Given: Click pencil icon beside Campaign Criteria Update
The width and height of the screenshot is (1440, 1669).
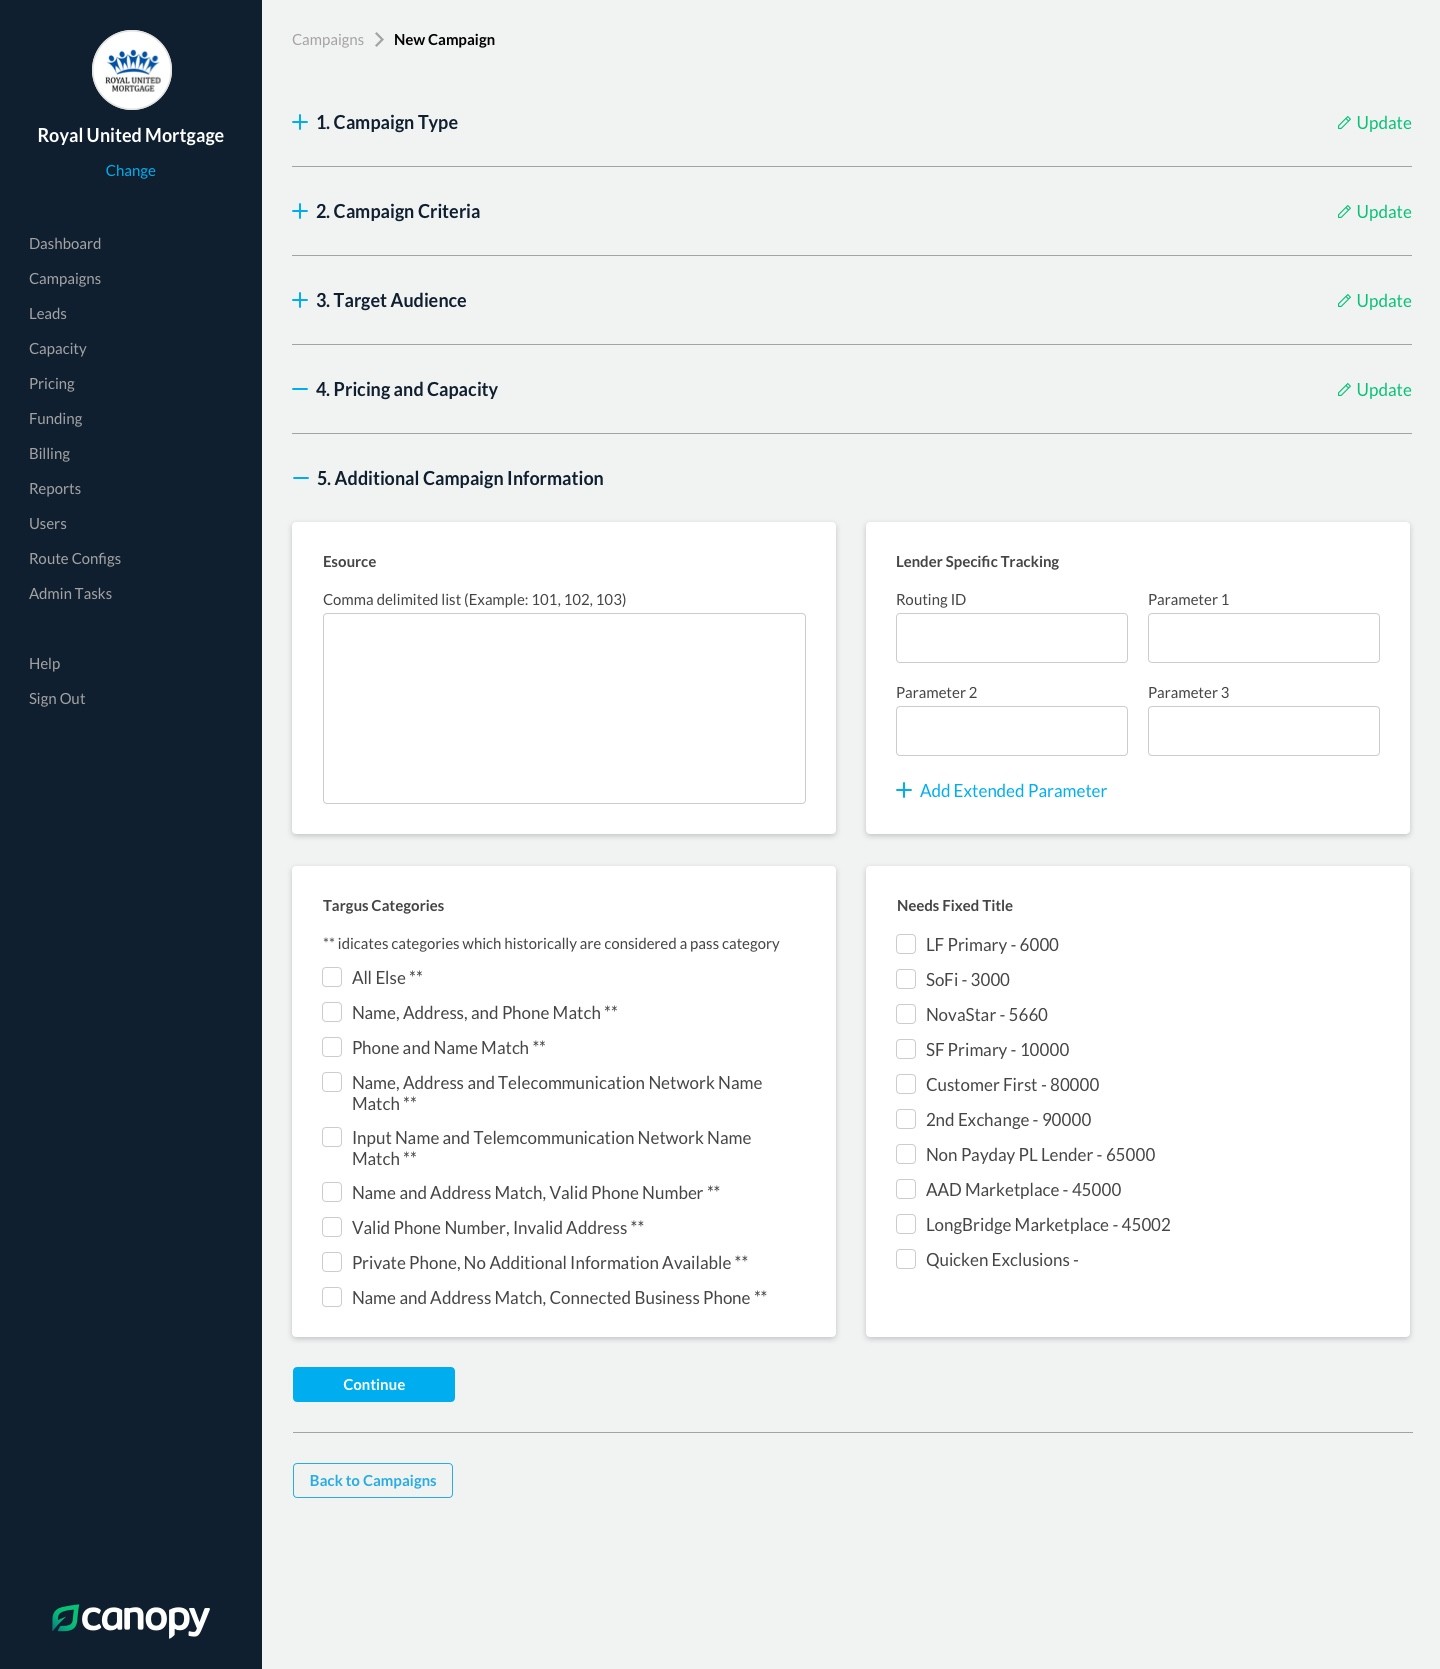Looking at the screenshot, I should click(x=1344, y=212).
